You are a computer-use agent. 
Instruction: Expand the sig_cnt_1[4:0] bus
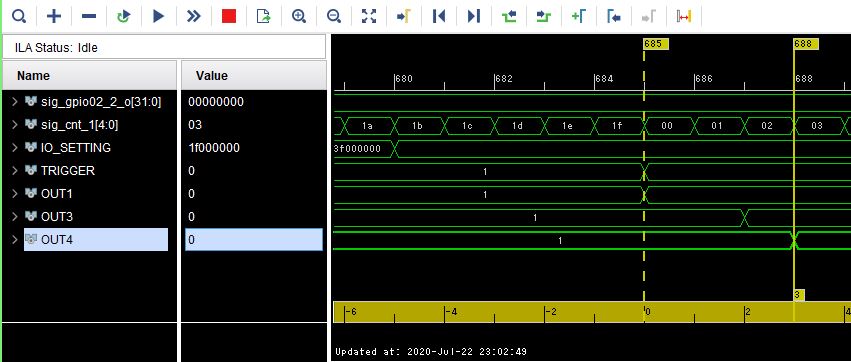pos(15,125)
